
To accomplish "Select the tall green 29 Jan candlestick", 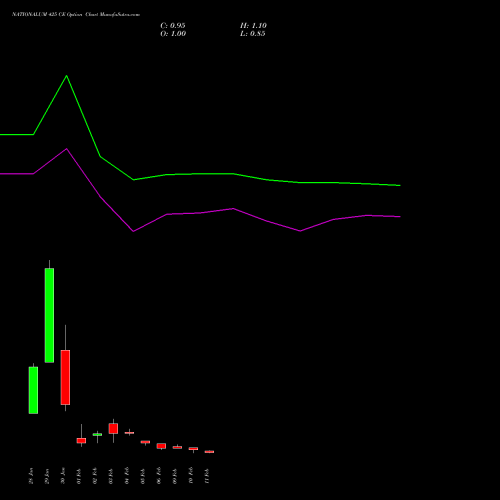I will 49,315.
